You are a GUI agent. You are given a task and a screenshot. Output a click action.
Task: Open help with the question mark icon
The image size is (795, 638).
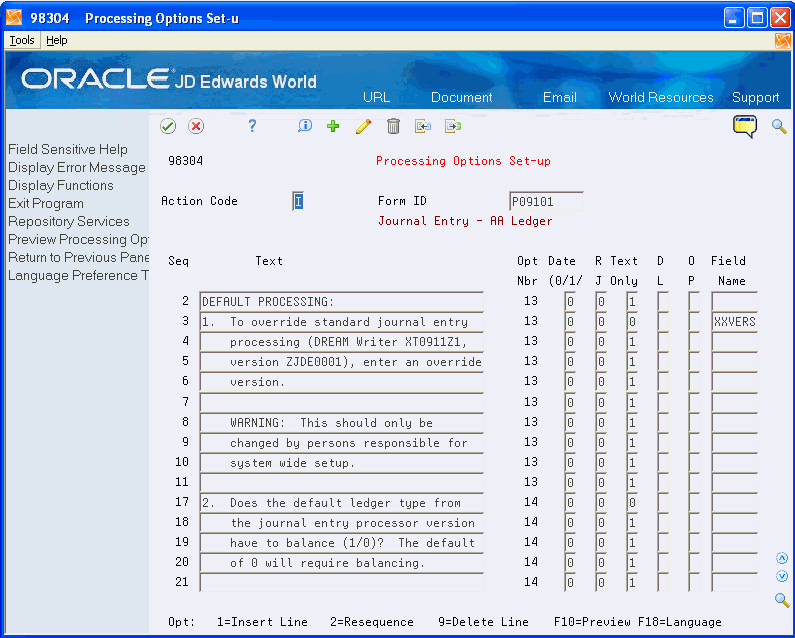point(252,126)
